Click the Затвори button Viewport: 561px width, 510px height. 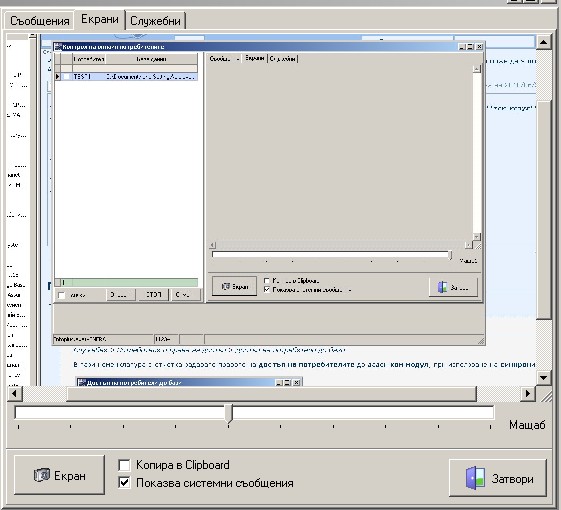pos(498,478)
